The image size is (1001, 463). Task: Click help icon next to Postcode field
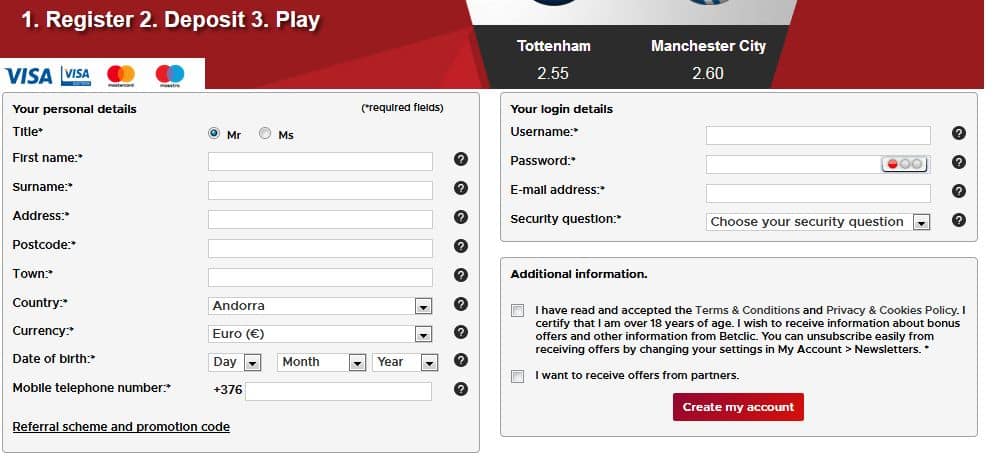pyautogui.click(x=461, y=246)
